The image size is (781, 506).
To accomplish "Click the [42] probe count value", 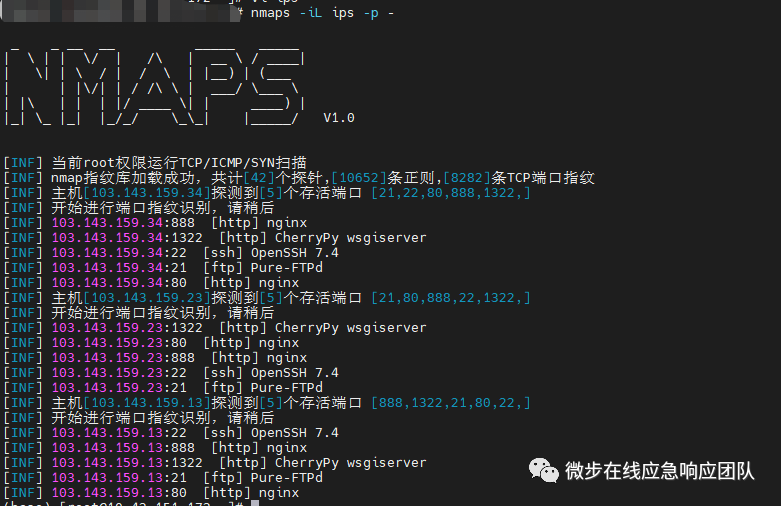I will 259,178.
